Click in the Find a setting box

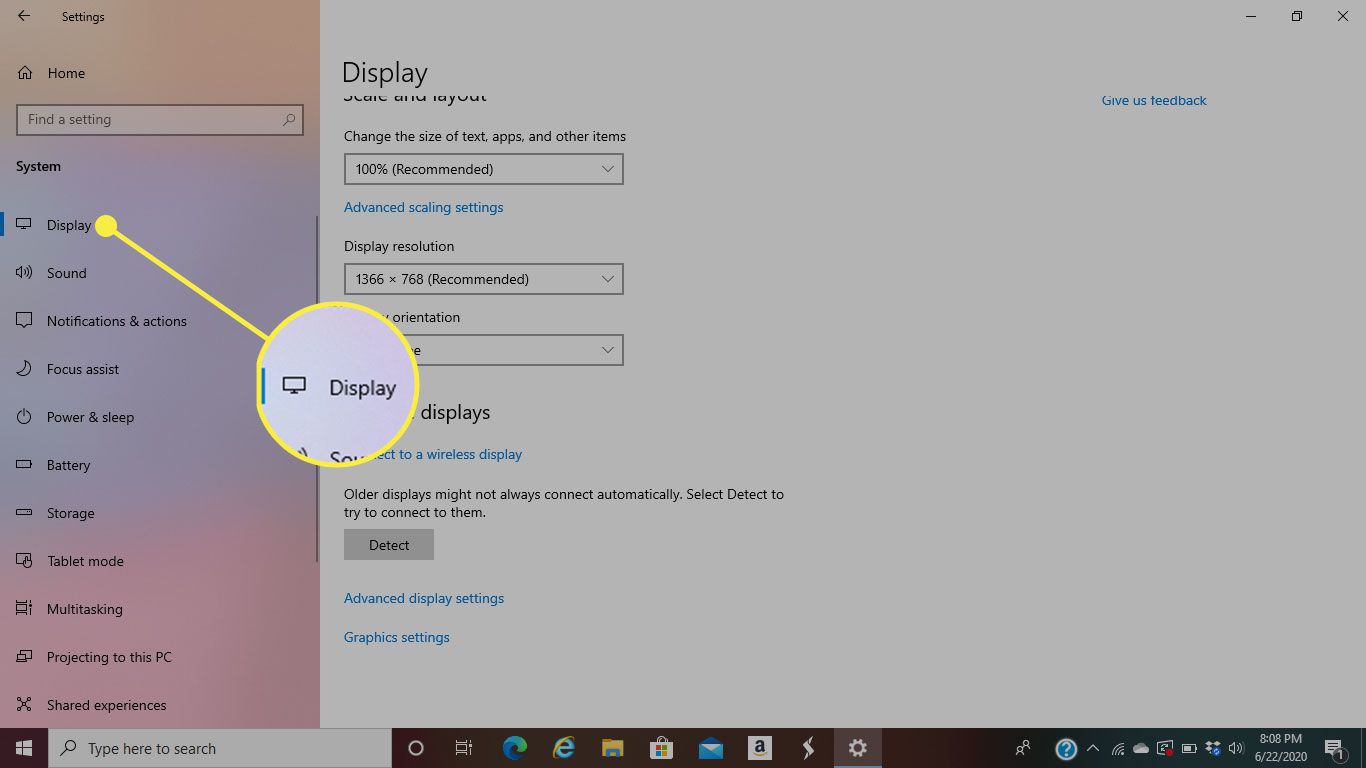150,120
